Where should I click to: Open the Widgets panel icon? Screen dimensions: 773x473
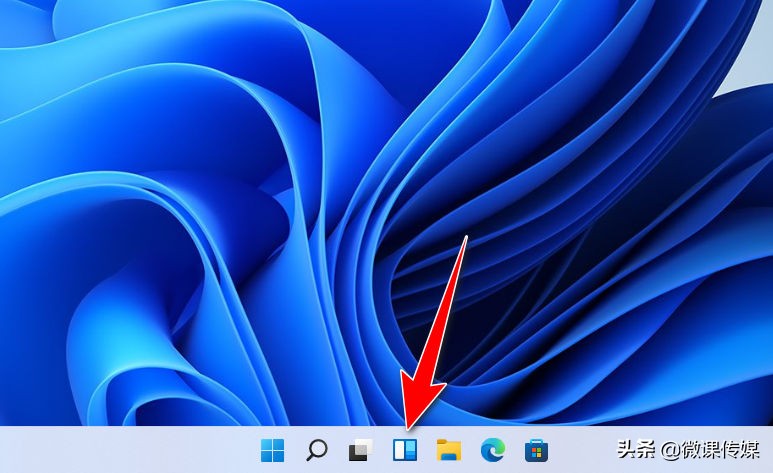coord(405,450)
